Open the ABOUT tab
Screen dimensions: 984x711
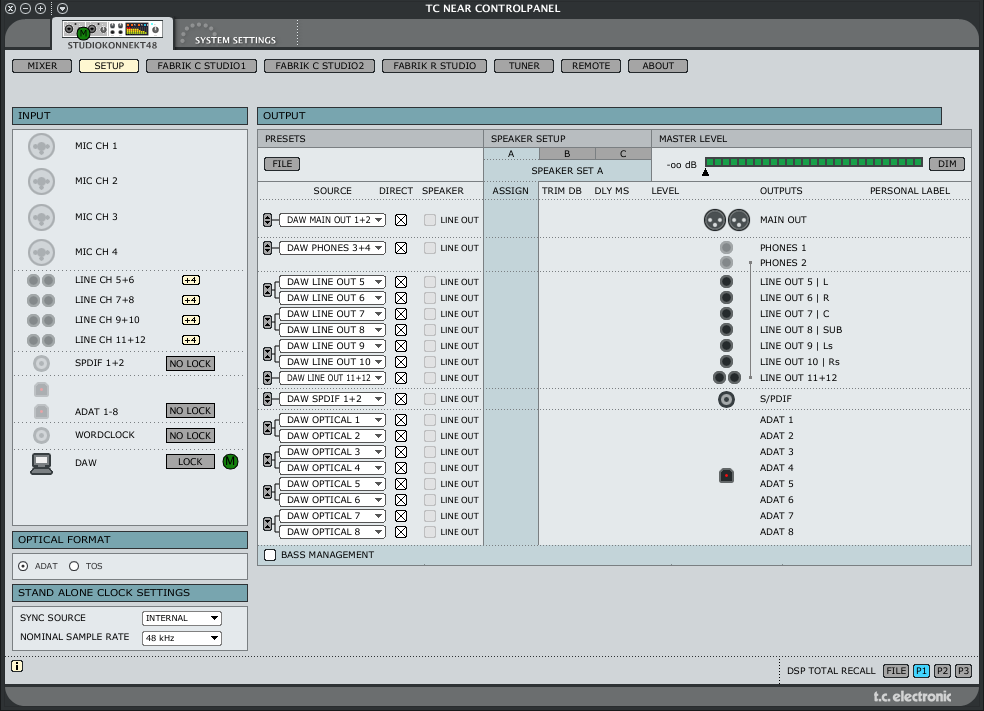658,66
